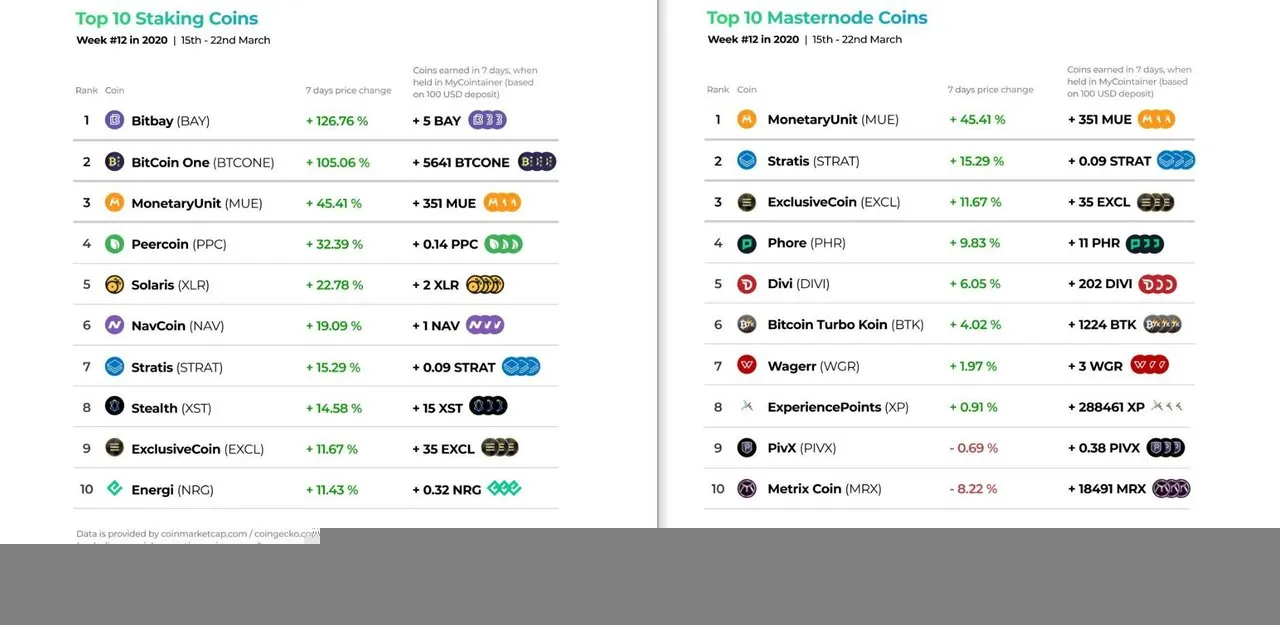Click the coinmarketcap.com data source text

click(x=204, y=534)
